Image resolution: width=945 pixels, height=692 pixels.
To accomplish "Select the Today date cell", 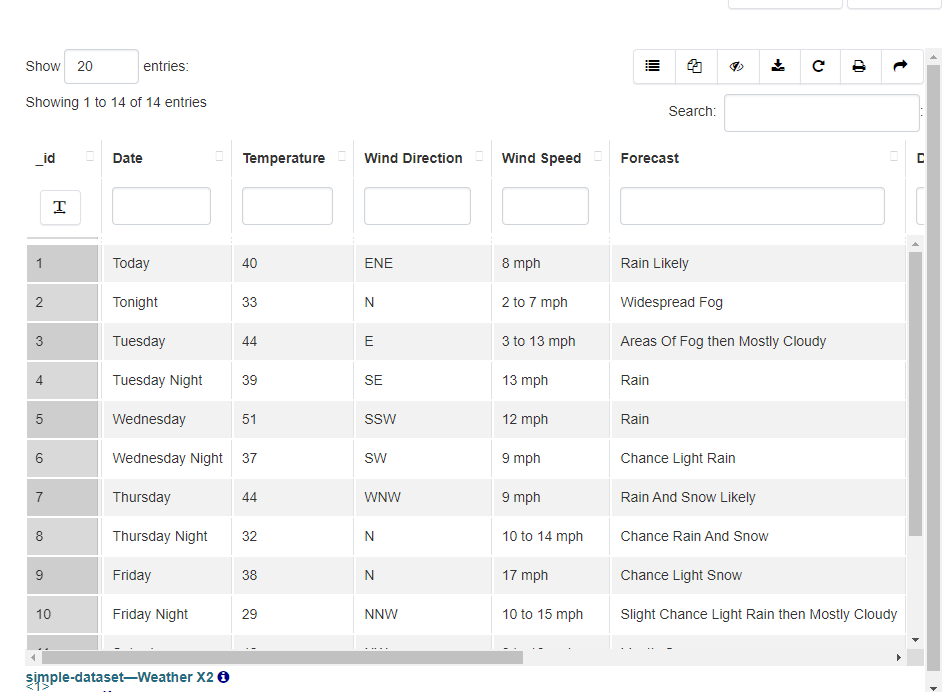I will point(168,263).
